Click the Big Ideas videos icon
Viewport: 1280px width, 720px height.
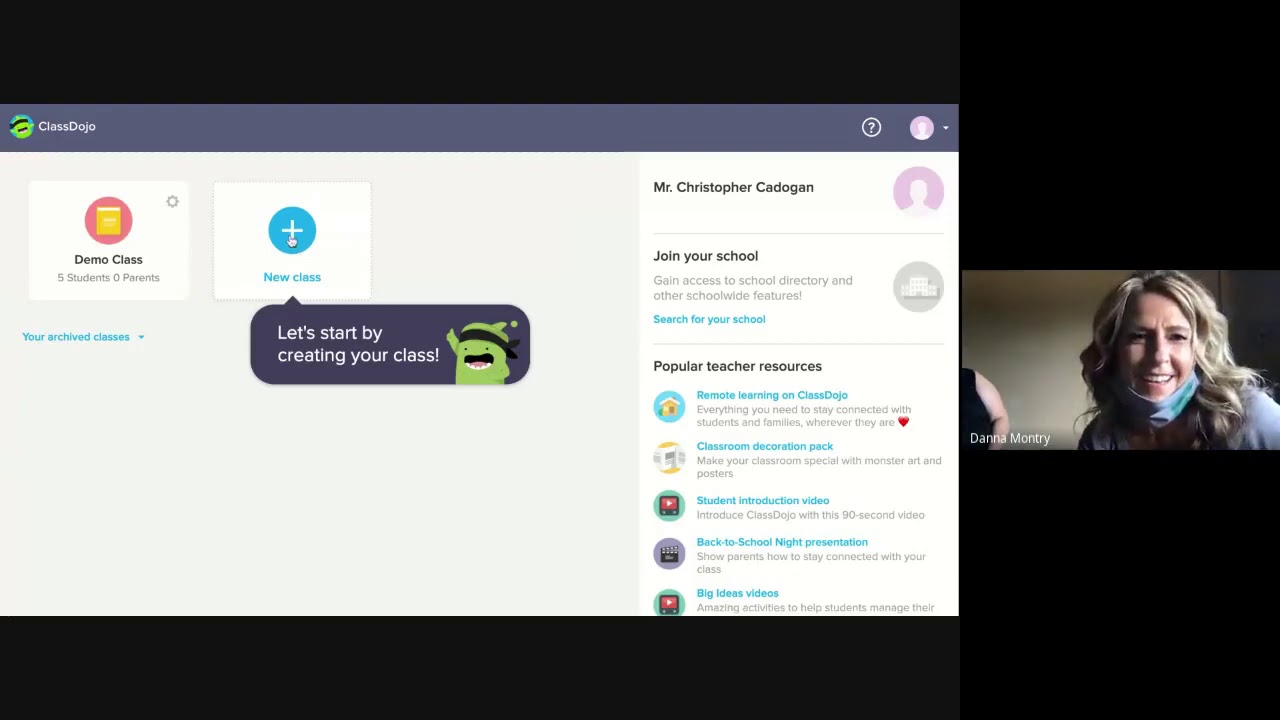click(x=669, y=602)
